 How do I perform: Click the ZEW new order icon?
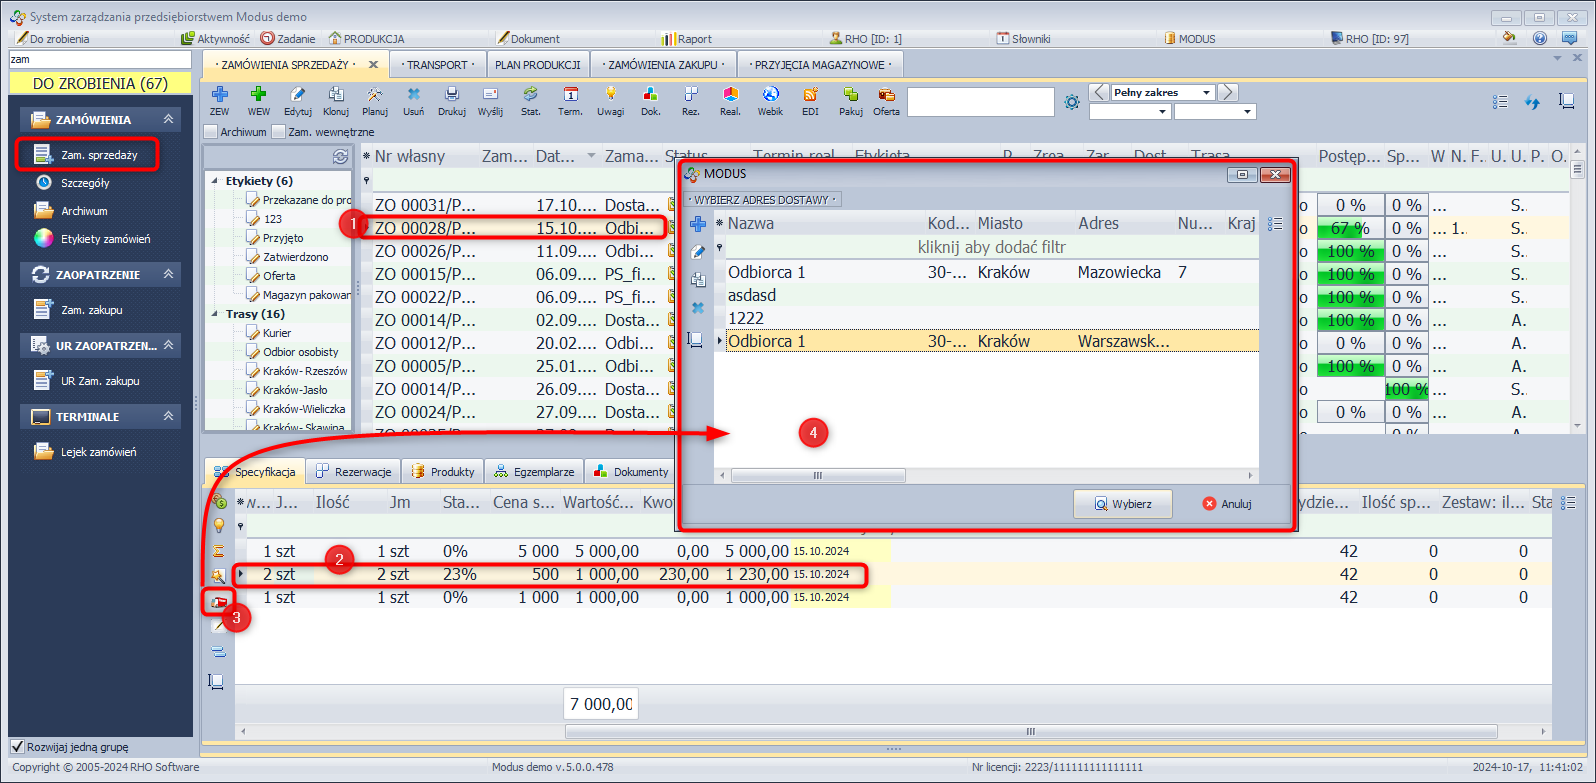(x=219, y=95)
